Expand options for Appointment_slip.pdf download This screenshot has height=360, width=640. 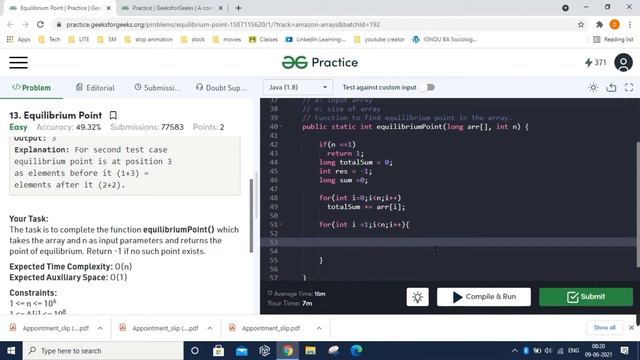pos(319,328)
